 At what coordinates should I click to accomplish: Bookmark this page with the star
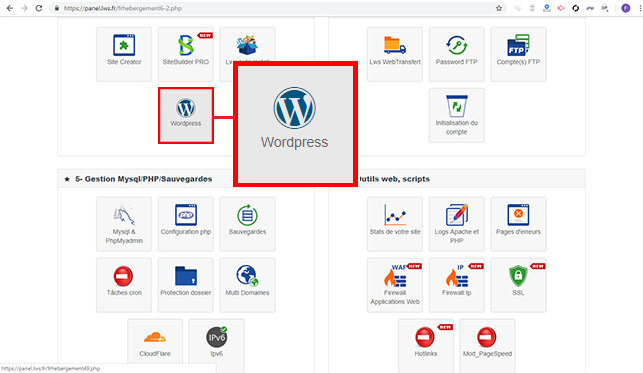(x=499, y=8)
